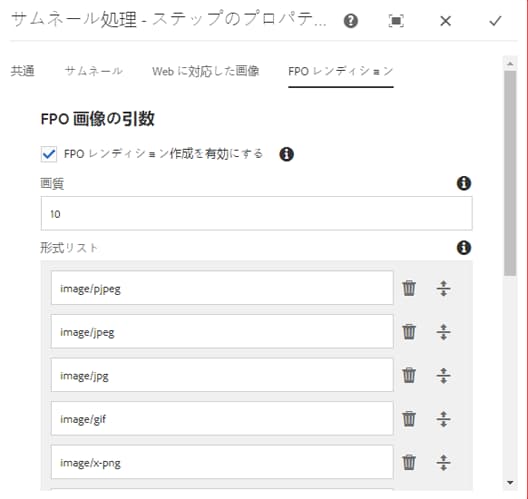Click the 画質 input field showing 10
The image size is (528, 499).
(256, 214)
